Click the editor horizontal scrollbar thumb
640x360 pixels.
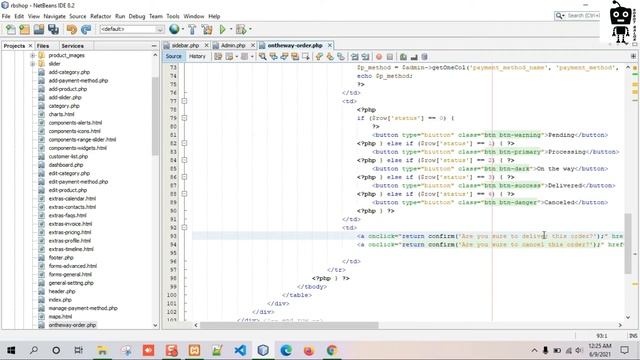pyautogui.click(x=289, y=325)
